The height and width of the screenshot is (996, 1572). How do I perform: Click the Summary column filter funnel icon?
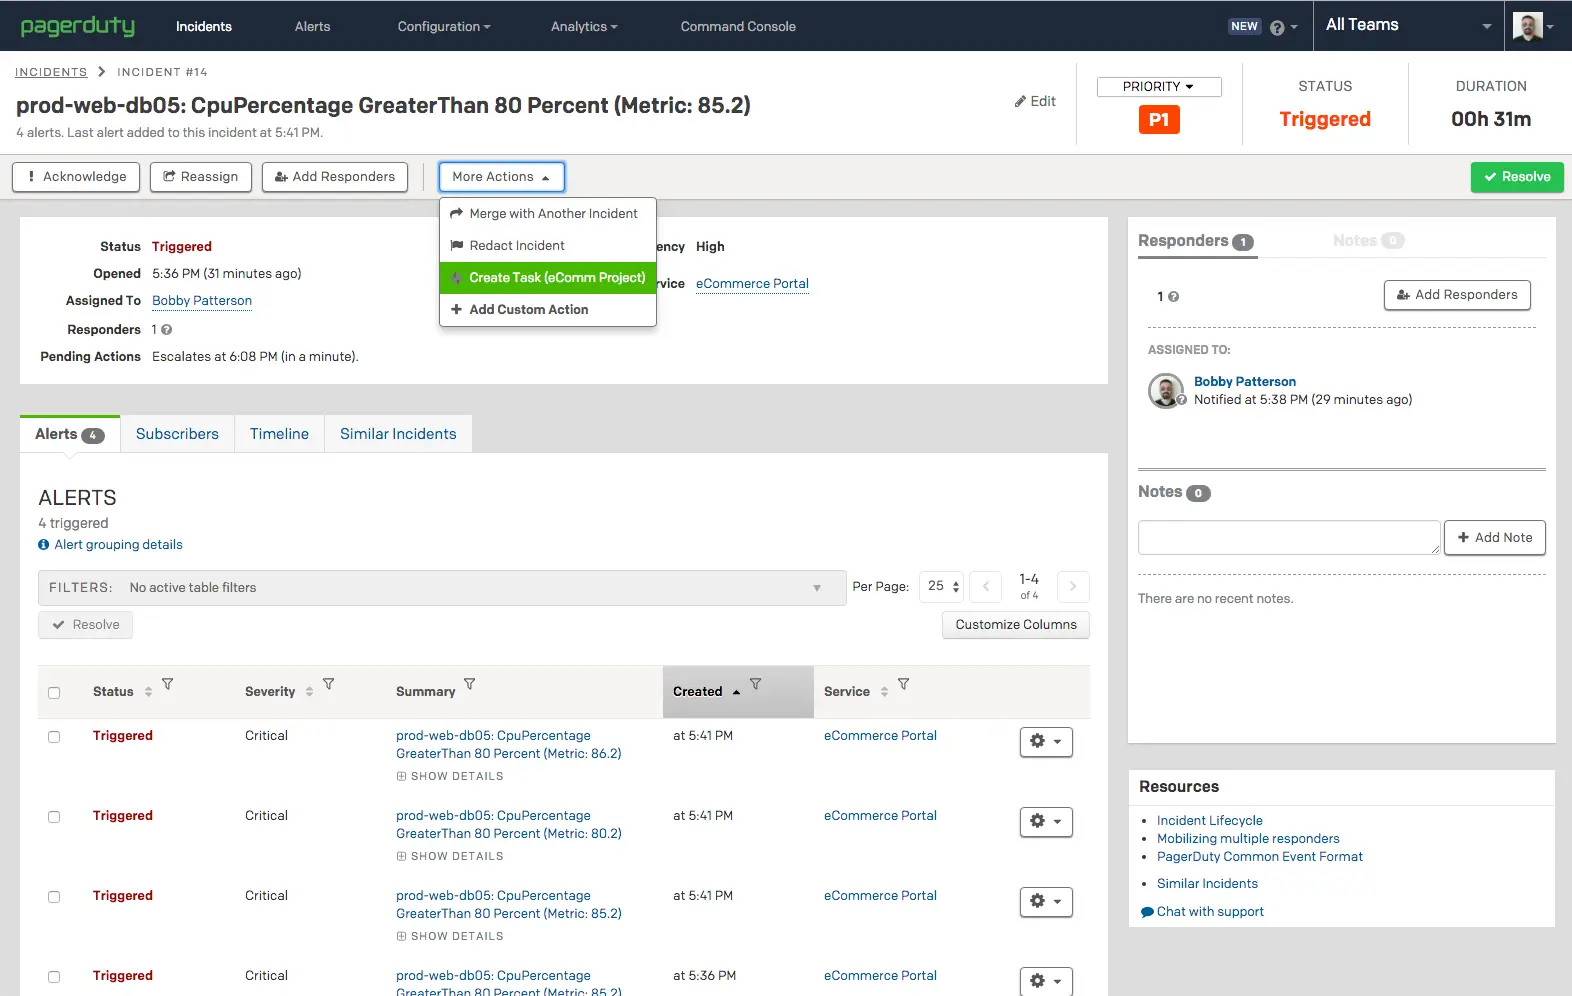470,685
